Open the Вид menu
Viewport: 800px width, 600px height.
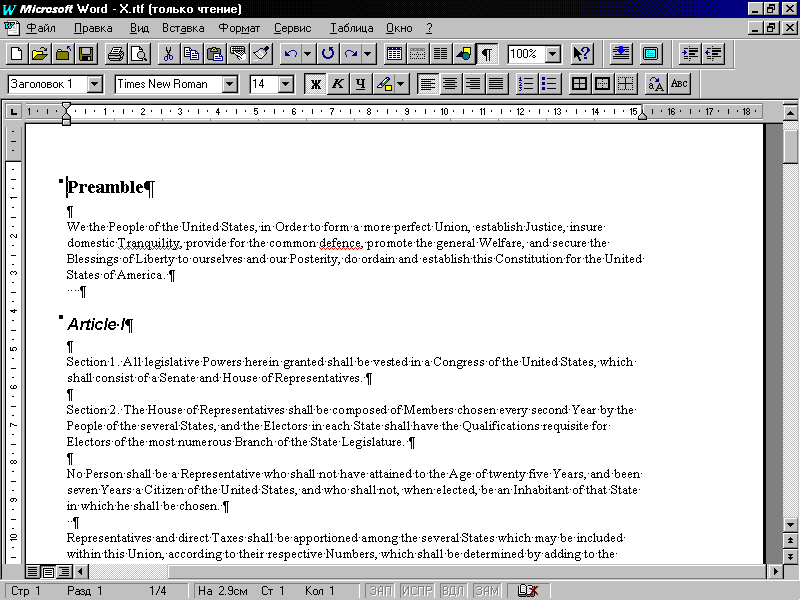[x=139, y=28]
